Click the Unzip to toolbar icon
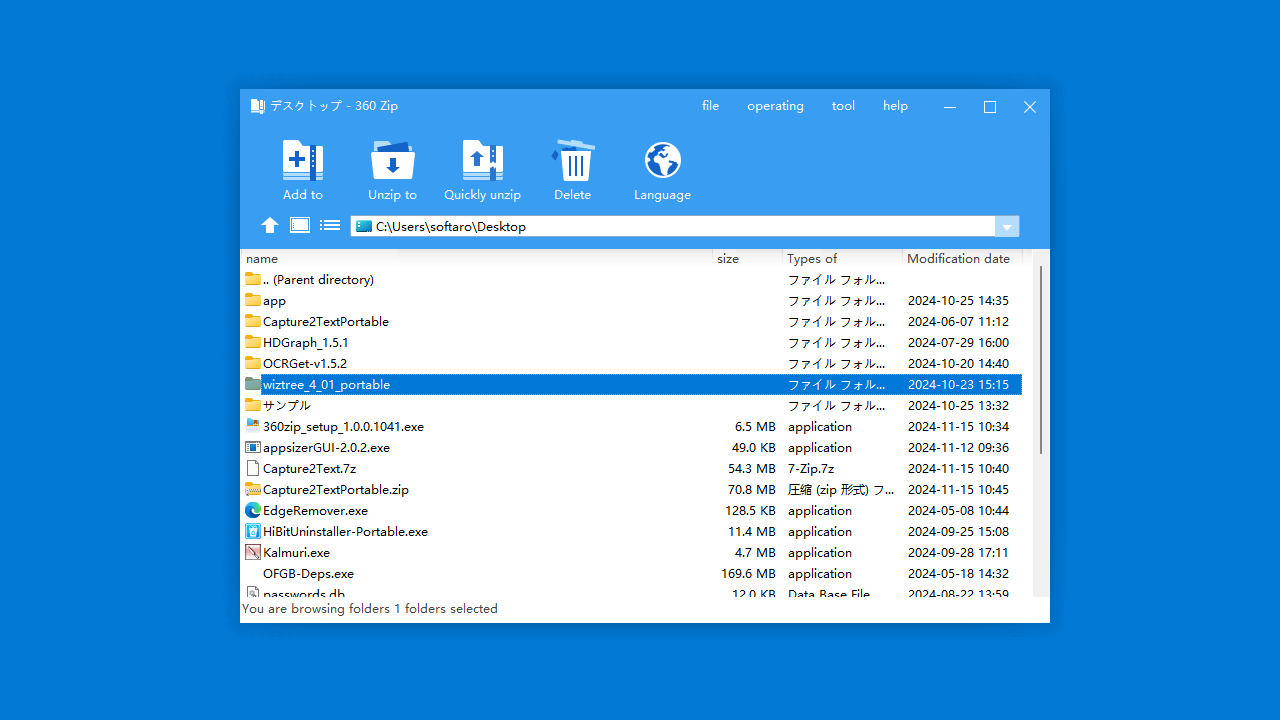Viewport: 1280px width, 720px height. (392, 160)
